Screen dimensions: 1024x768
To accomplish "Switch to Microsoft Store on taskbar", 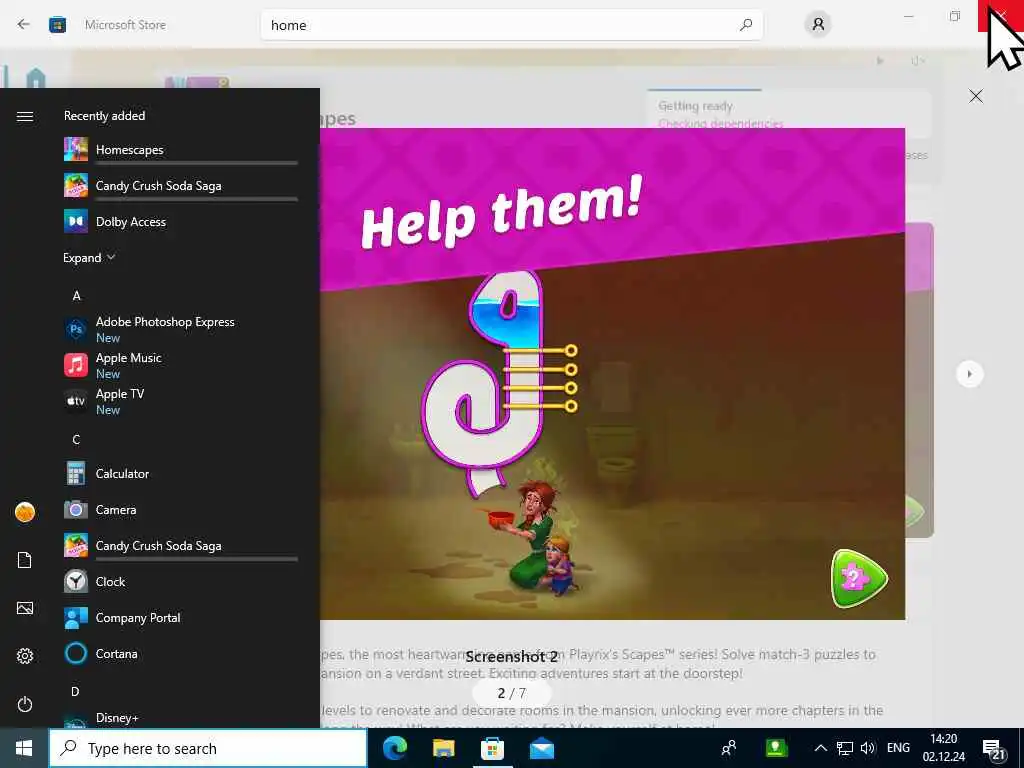I will pos(492,748).
